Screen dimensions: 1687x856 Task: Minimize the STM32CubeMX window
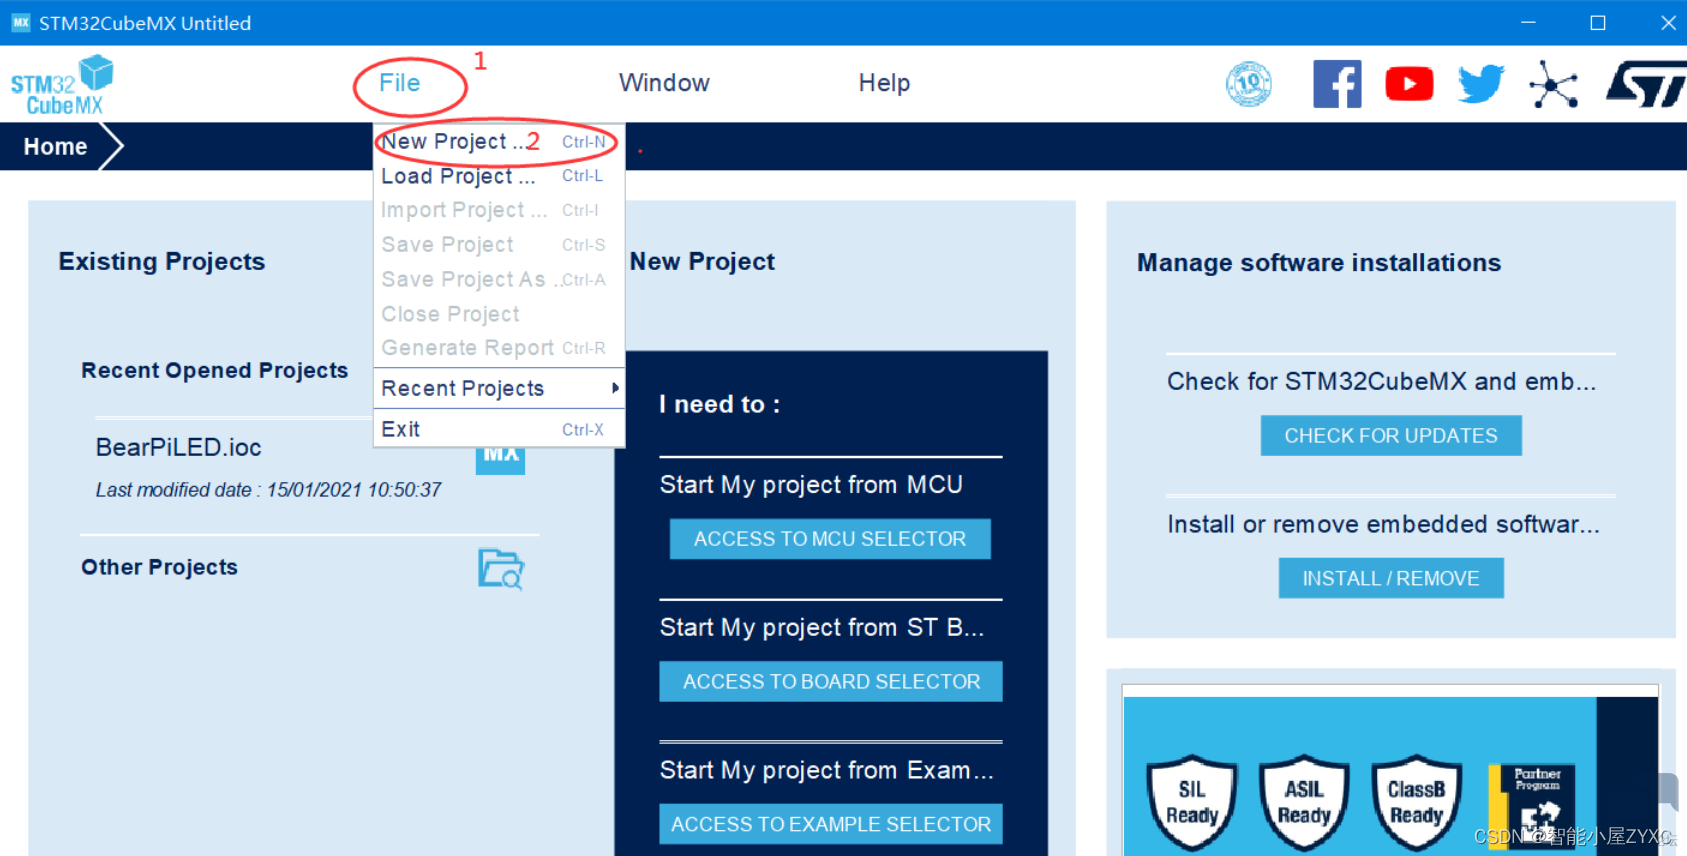point(1528,22)
